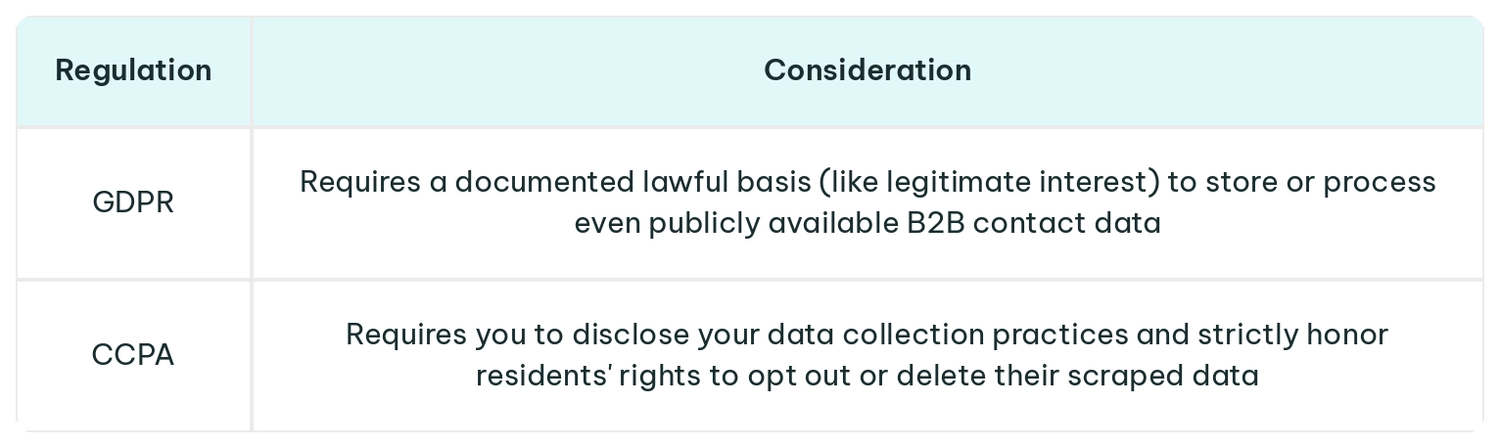Click the phrase 'strictly honor'

point(1294,335)
